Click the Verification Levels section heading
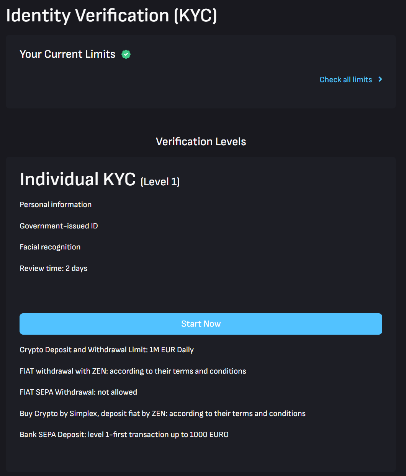 click(x=201, y=141)
